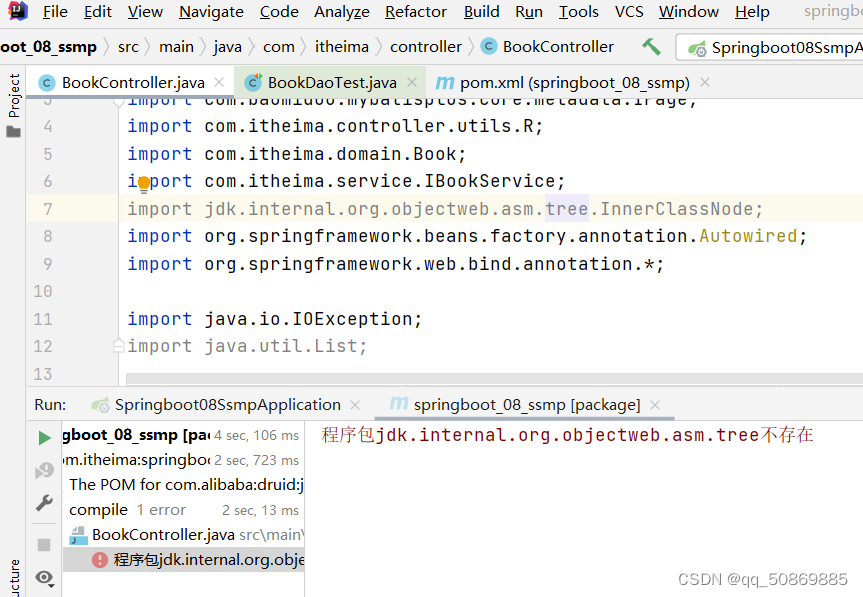Click the rerun failed/incremental icon below Run
The height and width of the screenshot is (597, 863).
[45, 470]
